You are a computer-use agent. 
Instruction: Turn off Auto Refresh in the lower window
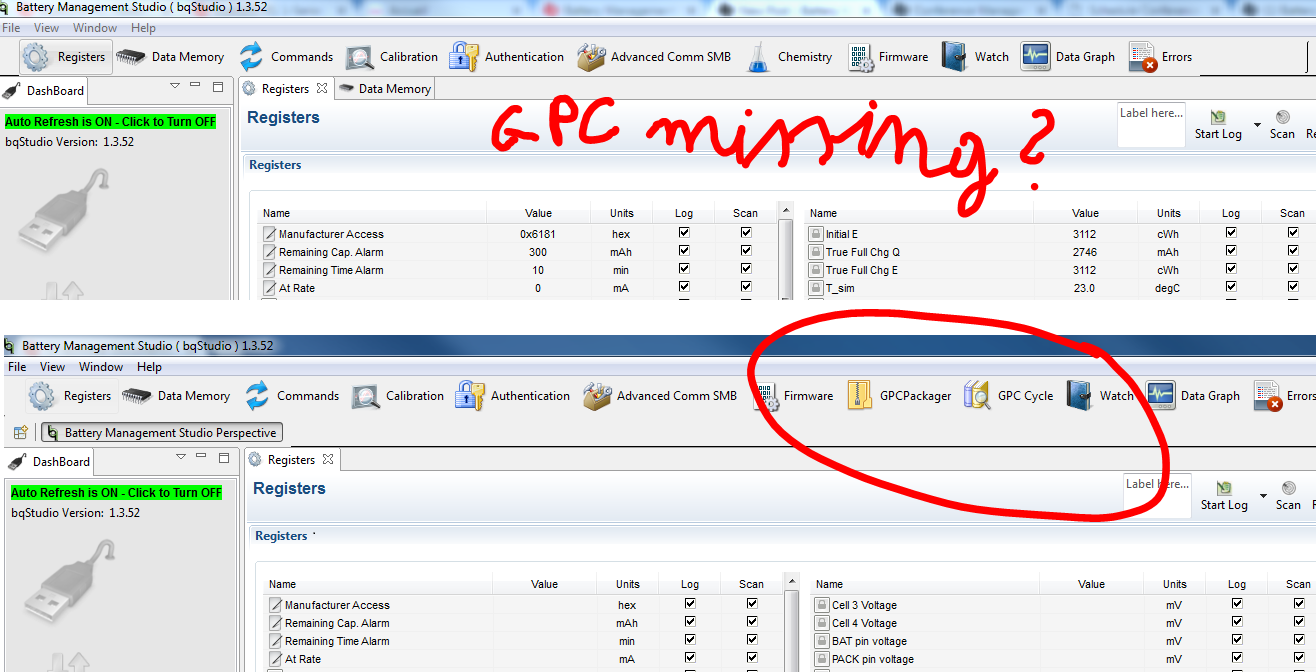[116, 493]
